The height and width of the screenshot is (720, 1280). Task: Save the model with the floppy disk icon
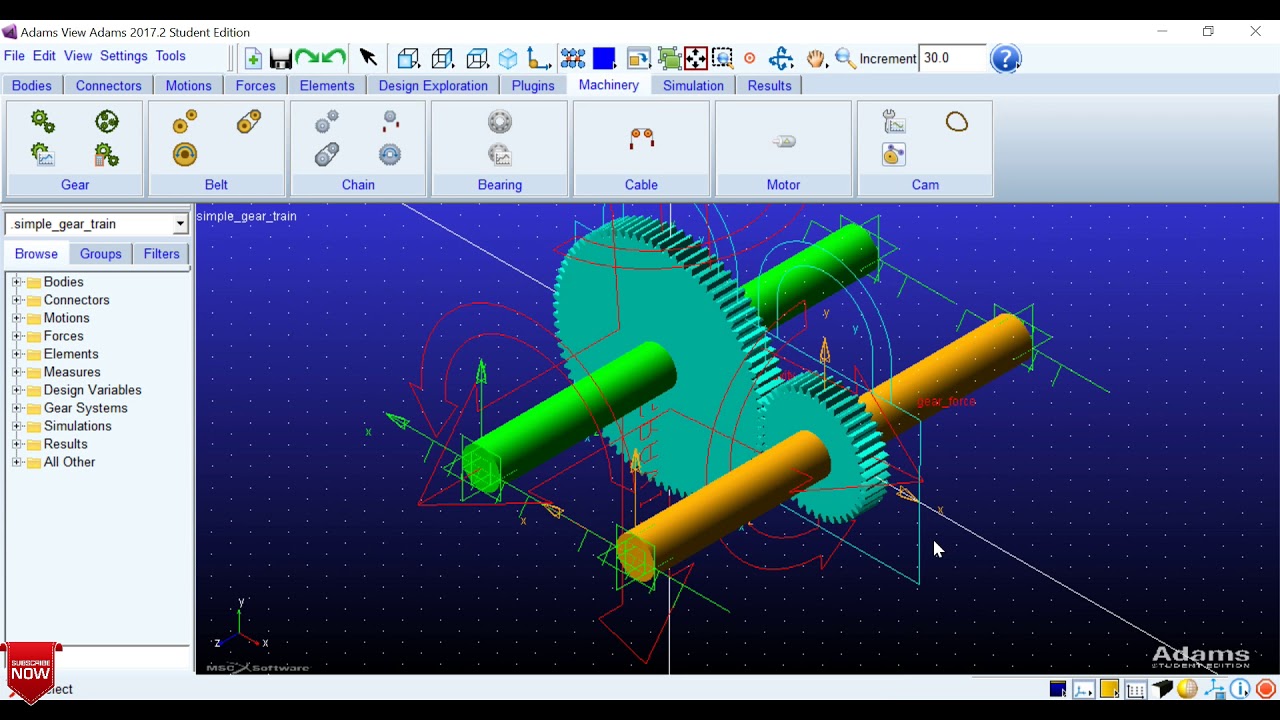281,59
